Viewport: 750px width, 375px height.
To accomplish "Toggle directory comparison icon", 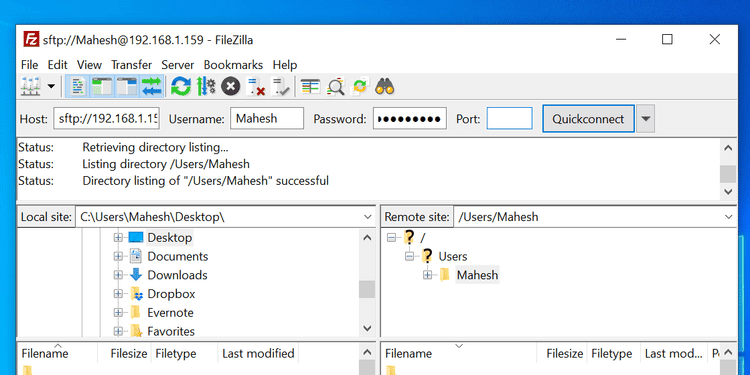I will [335, 87].
